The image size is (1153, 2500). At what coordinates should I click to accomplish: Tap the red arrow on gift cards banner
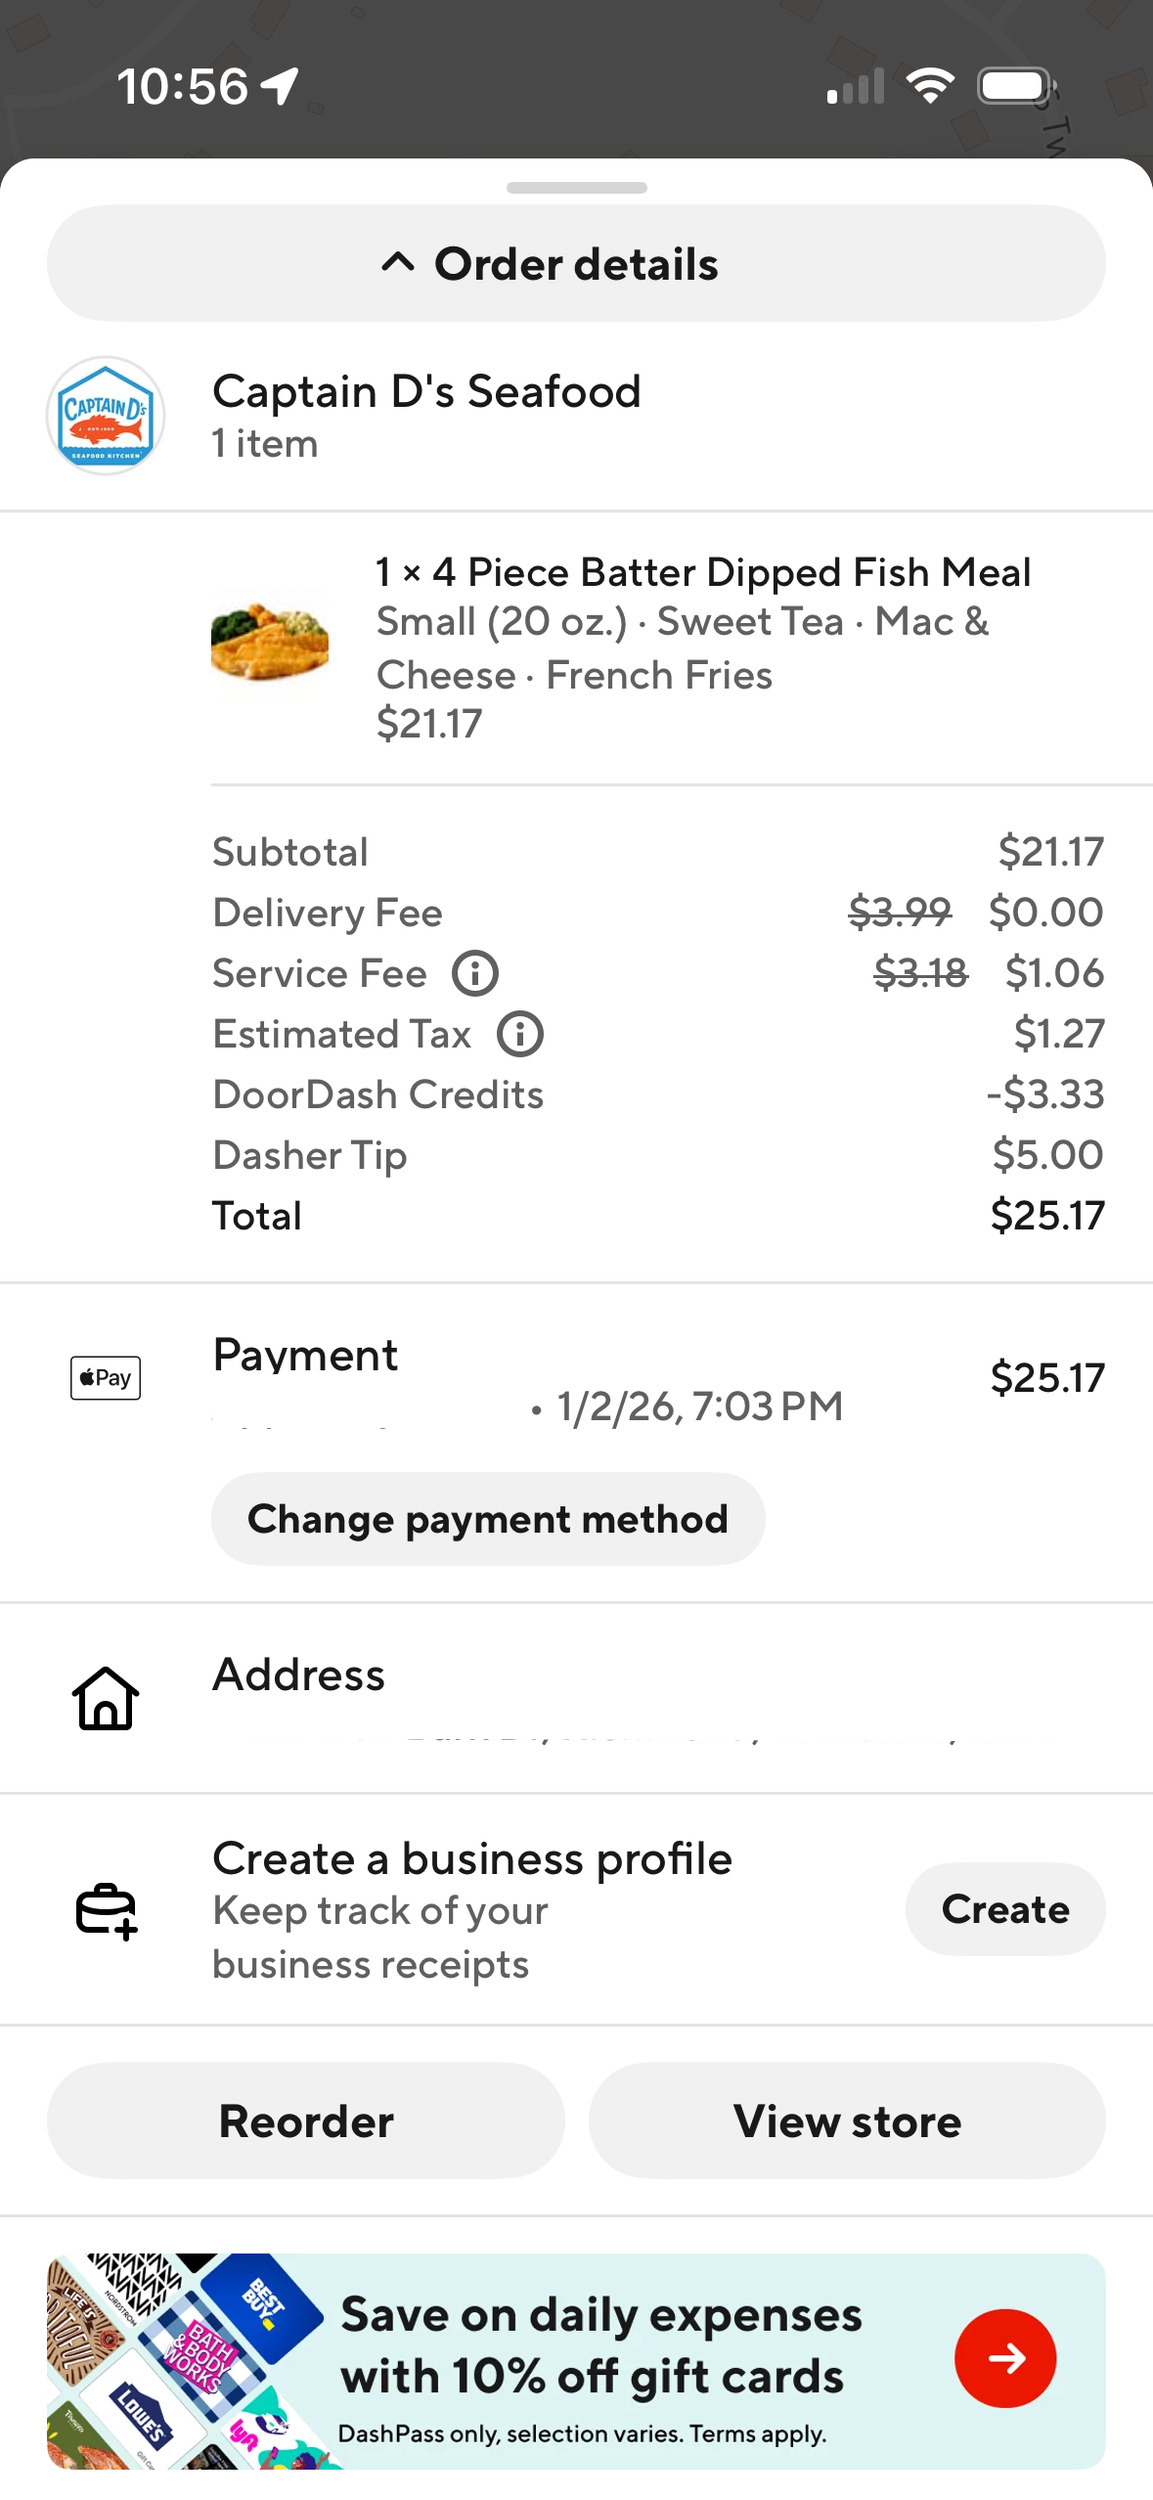pos(1005,2358)
